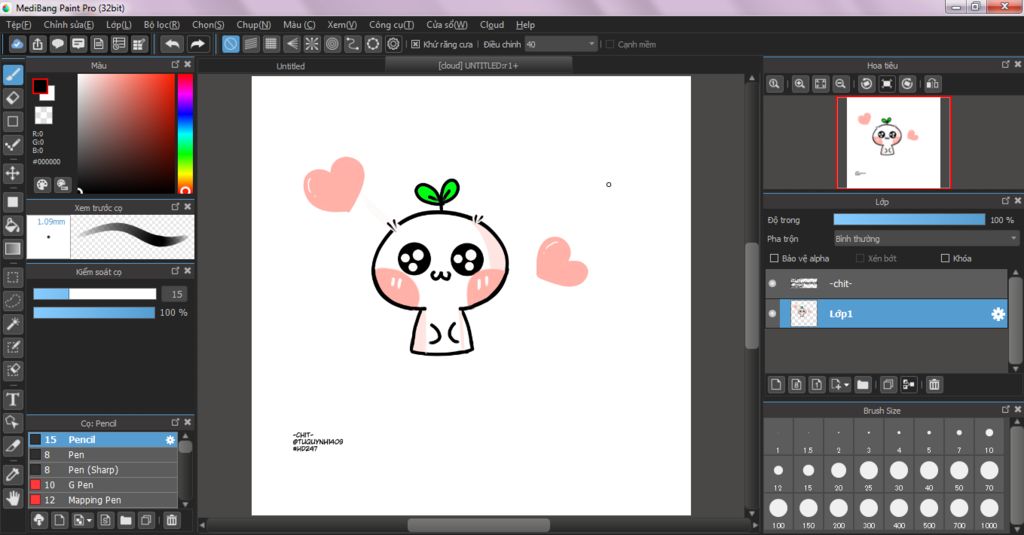Select Pen (Sharp) brush
Image resolution: width=1024 pixels, height=535 pixels.
click(103, 470)
